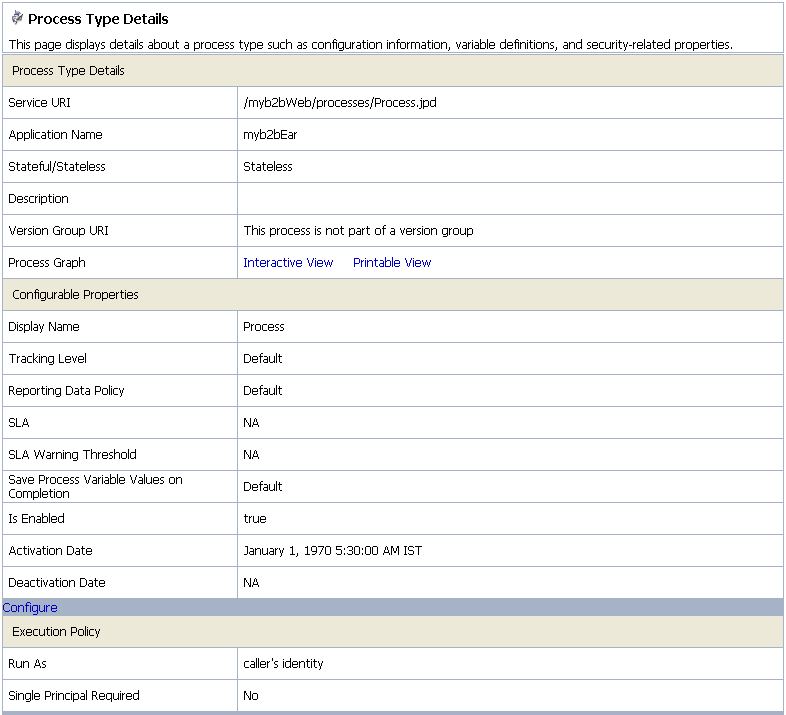Open the Interactive View process graph
The height and width of the screenshot is (715, 786).
coord(288,263)
